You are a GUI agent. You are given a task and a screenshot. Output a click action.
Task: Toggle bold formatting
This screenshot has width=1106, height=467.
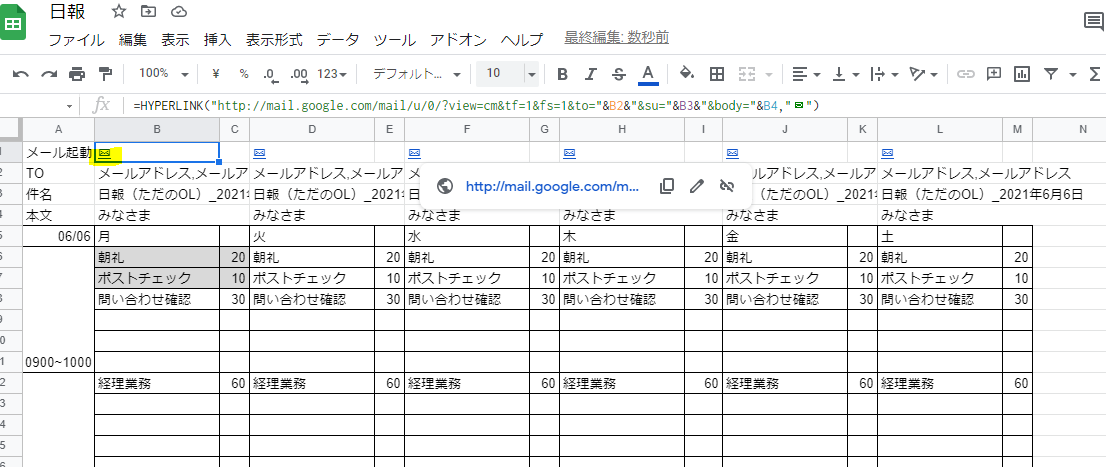(x=562, y=73)
